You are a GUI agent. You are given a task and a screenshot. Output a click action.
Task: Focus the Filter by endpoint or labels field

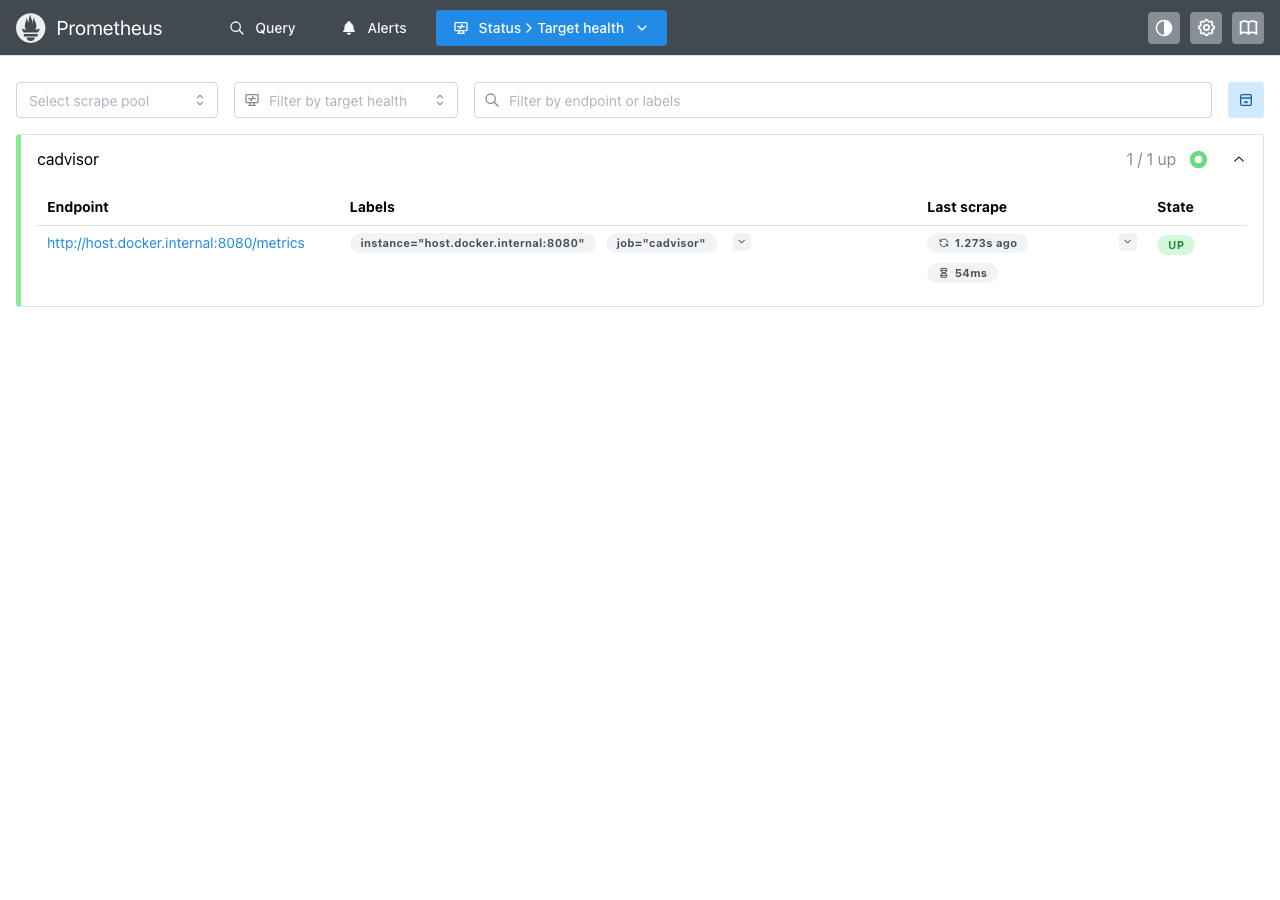click(x=843, y=100)
